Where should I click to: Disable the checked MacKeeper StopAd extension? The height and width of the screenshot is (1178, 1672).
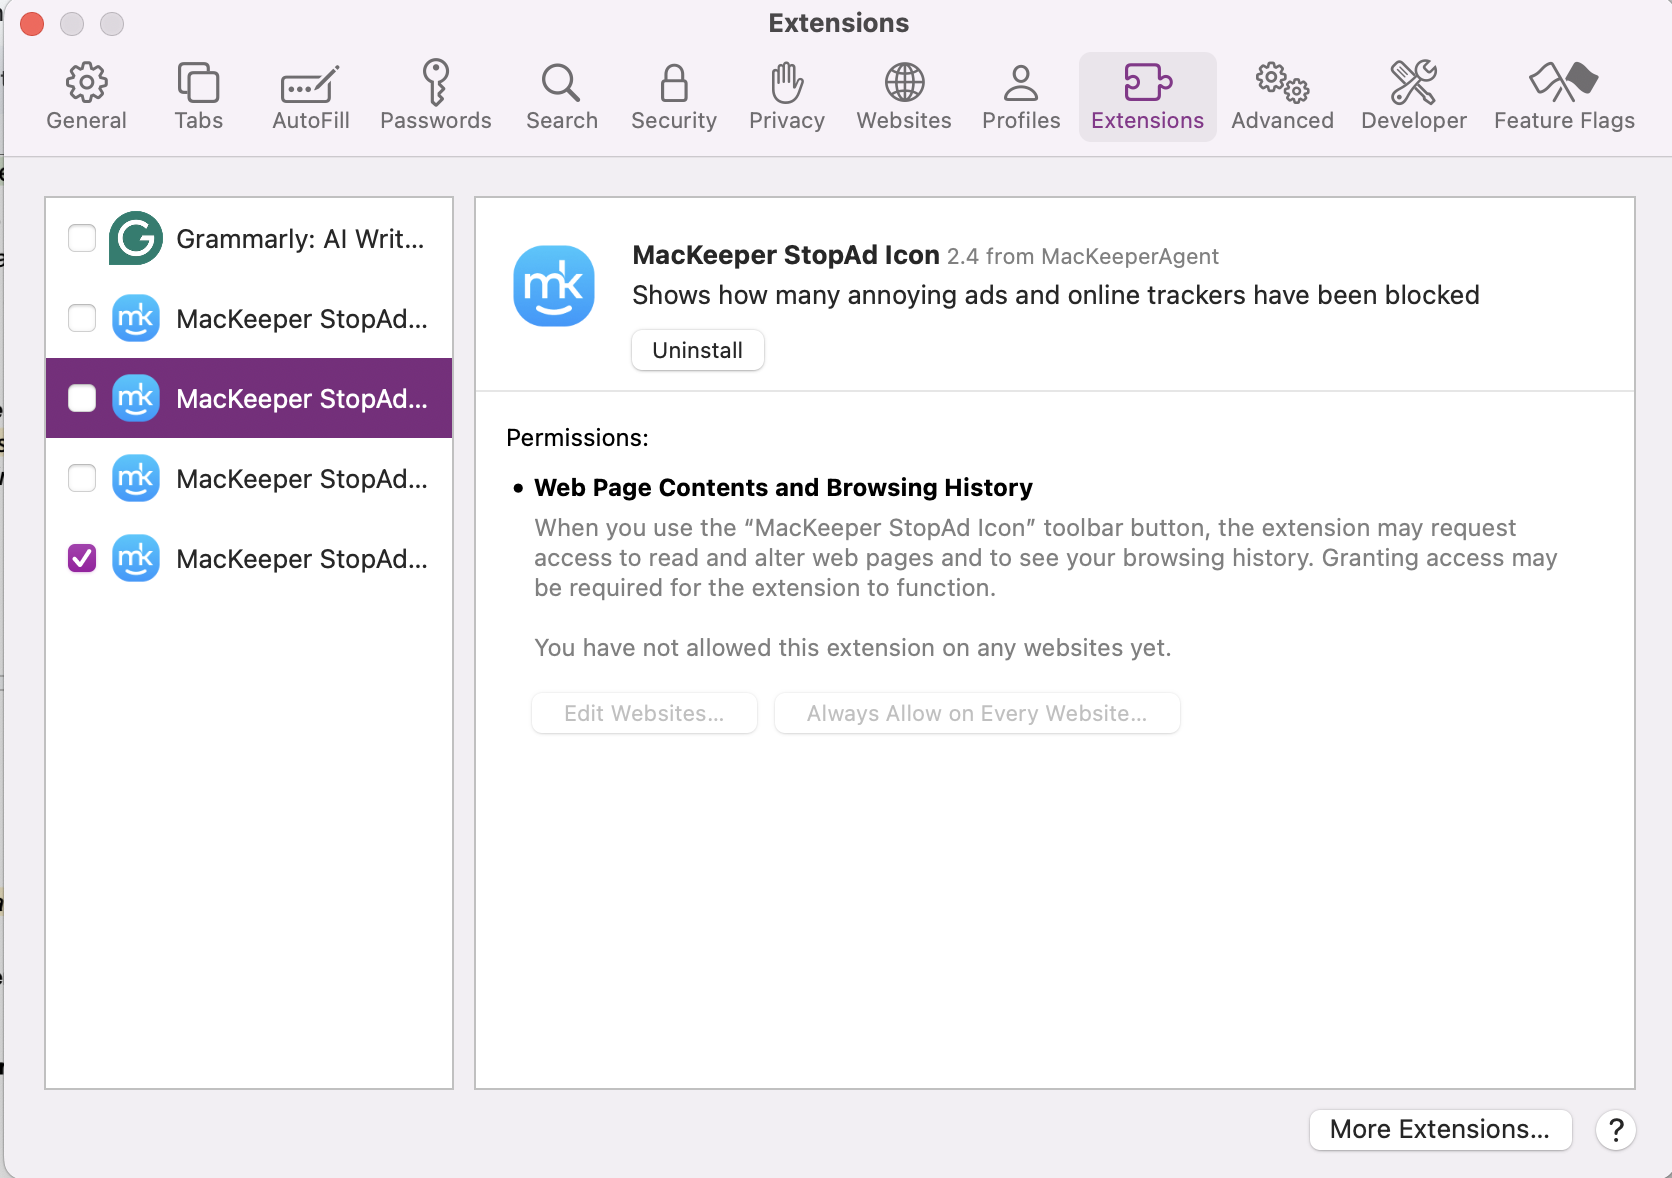[81, 558]
